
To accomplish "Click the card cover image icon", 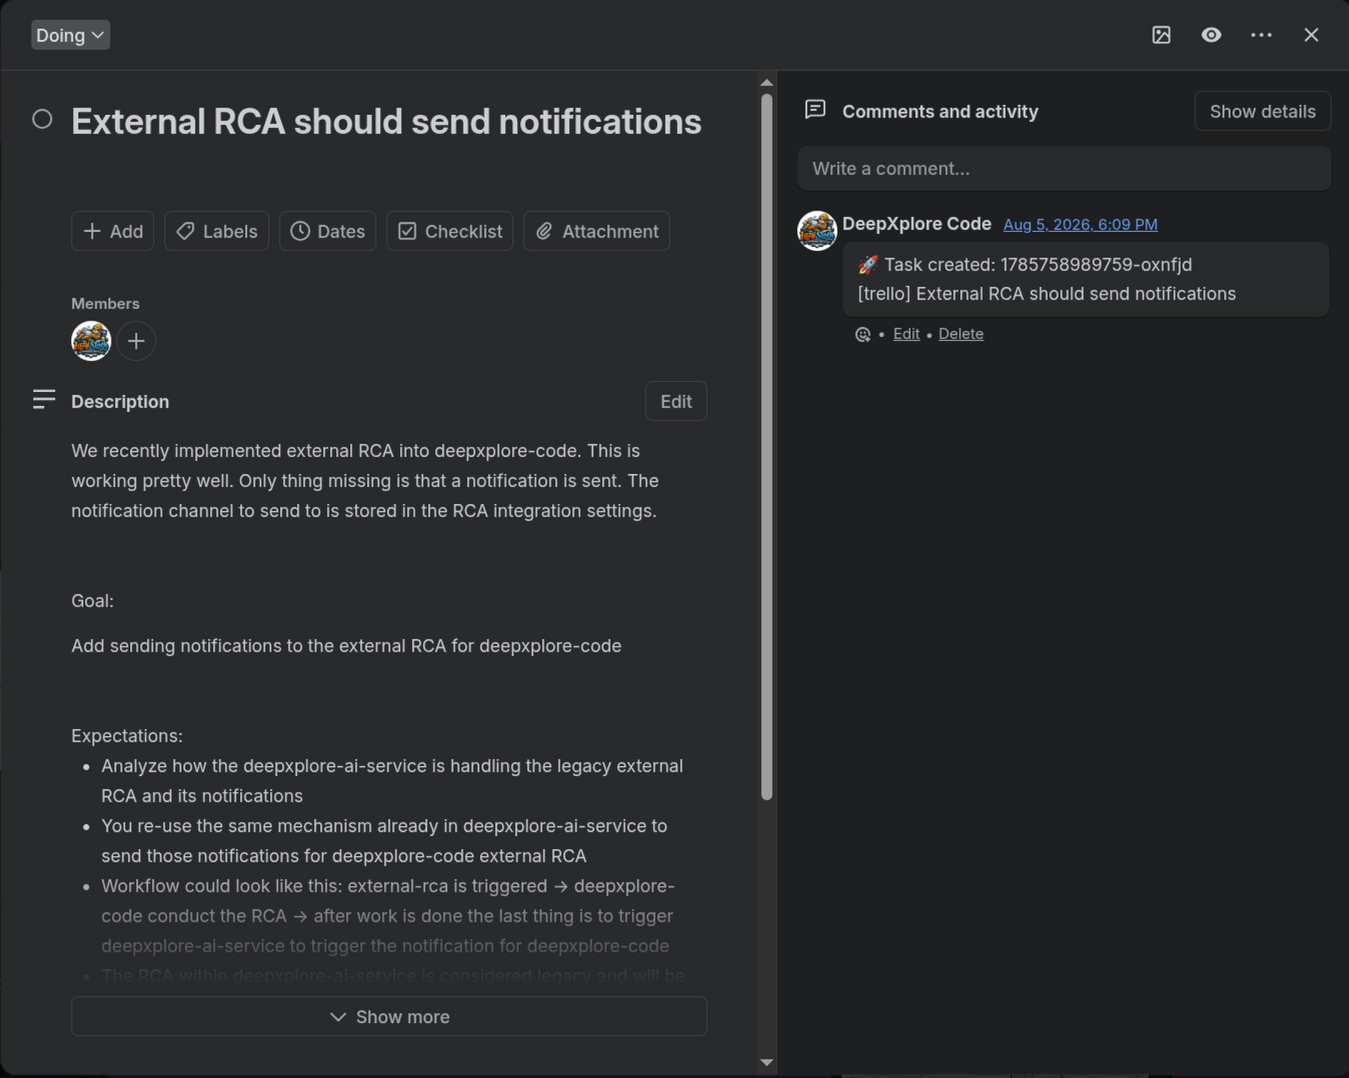I will 1161,35.
